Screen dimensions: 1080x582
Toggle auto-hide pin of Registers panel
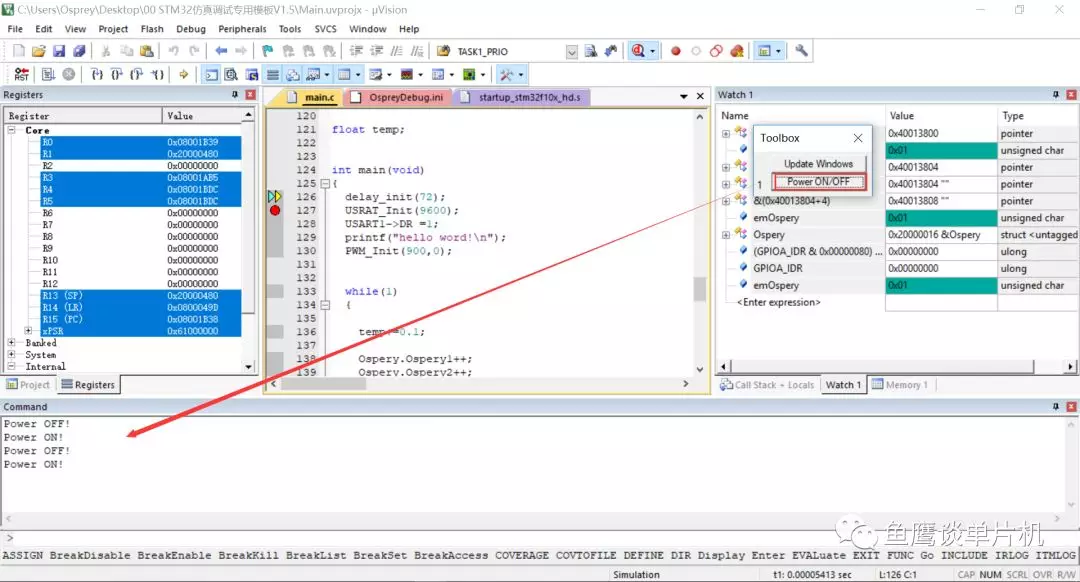click(x=235, y=95)
